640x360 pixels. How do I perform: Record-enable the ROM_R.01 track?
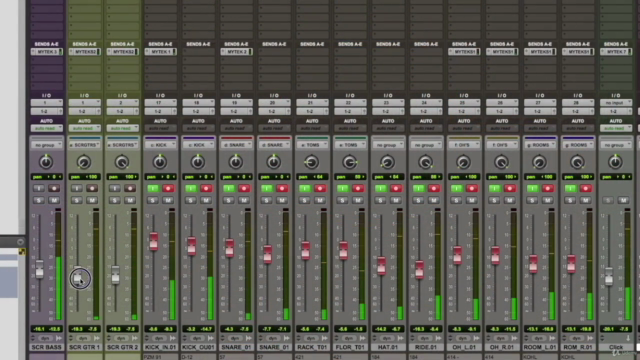coord(586,188)
